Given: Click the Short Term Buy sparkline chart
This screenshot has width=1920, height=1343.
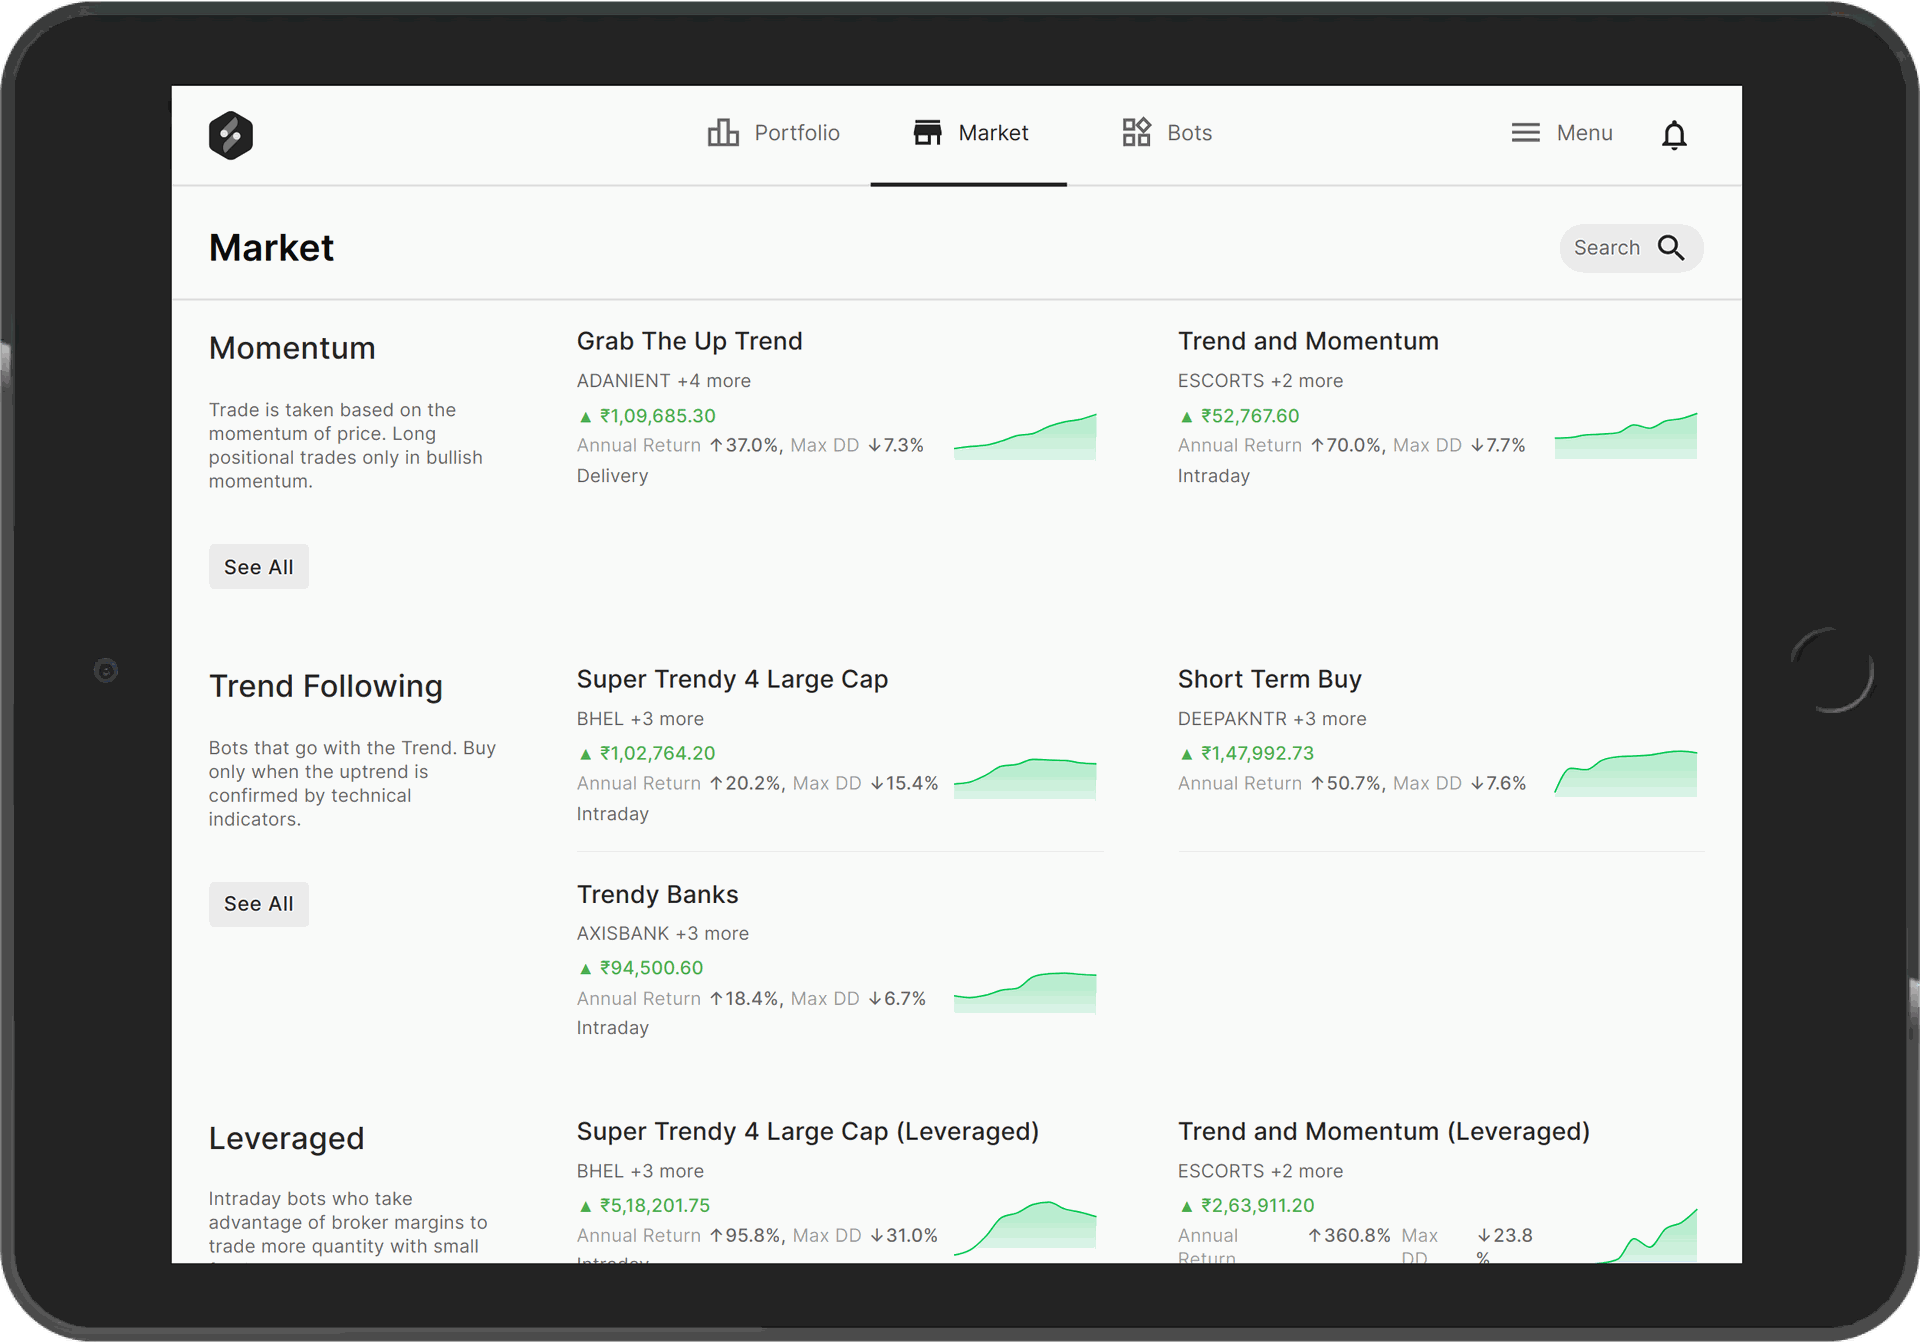Looking at the screenshot, I should point(1625,774).
